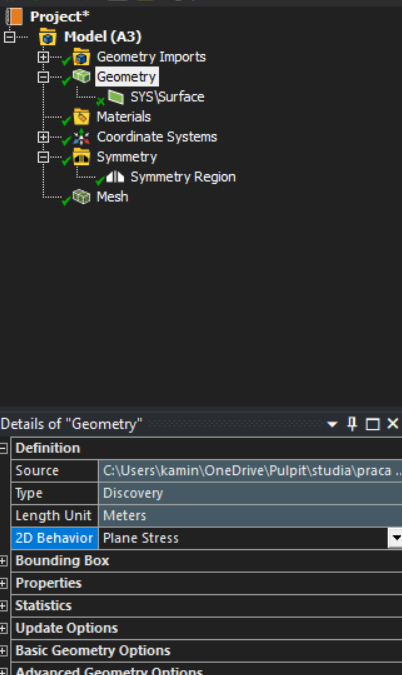This screenshot has height=675, width=402.
Task: Click the Geometry Imports folder icon
Action: tap(81, 57)
